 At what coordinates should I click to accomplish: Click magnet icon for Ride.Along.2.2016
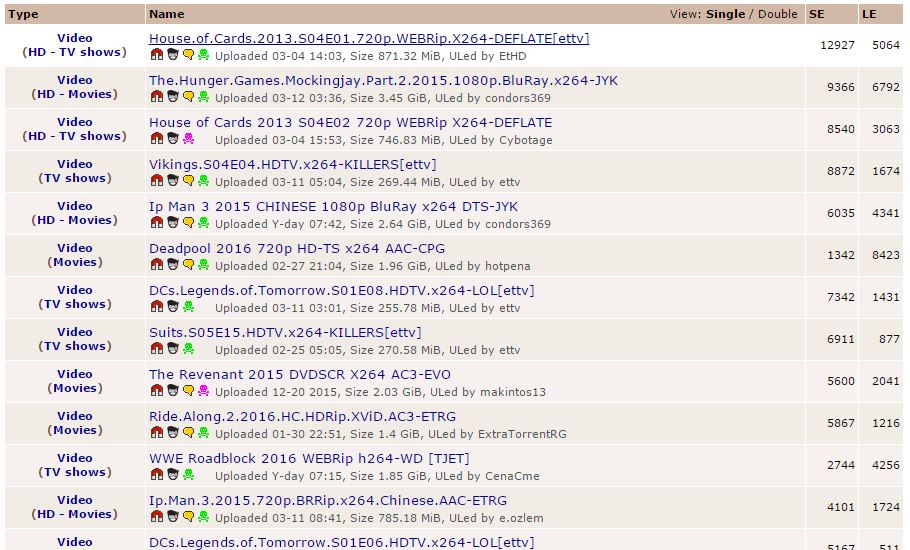point(157,432)
